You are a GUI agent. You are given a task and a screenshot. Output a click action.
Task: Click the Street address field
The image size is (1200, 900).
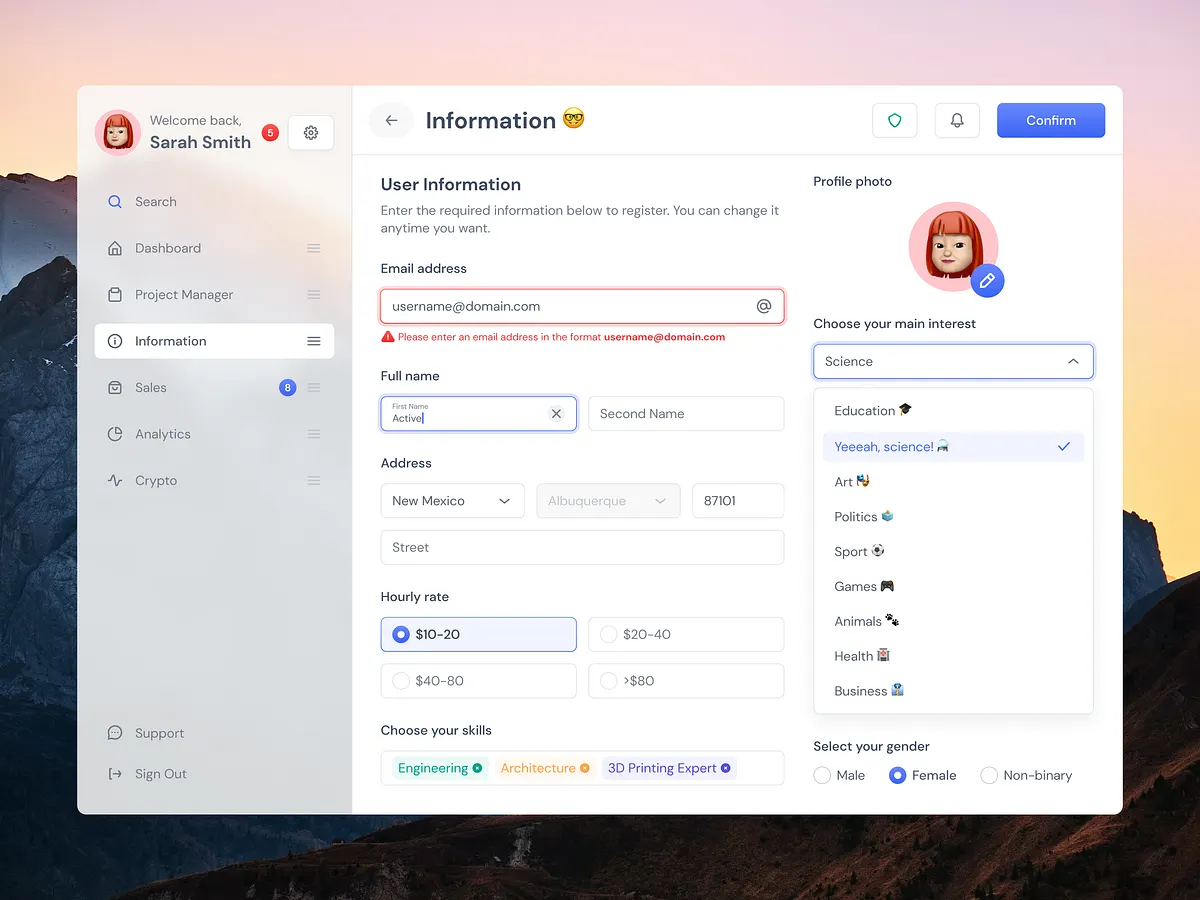pos(582,548)
